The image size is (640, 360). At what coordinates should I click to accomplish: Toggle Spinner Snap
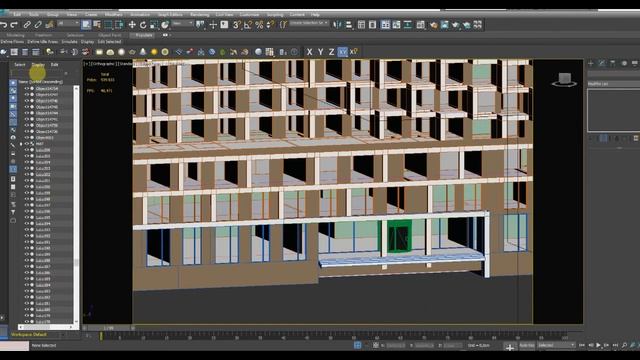pyautogui.click(x=270, y=25)
